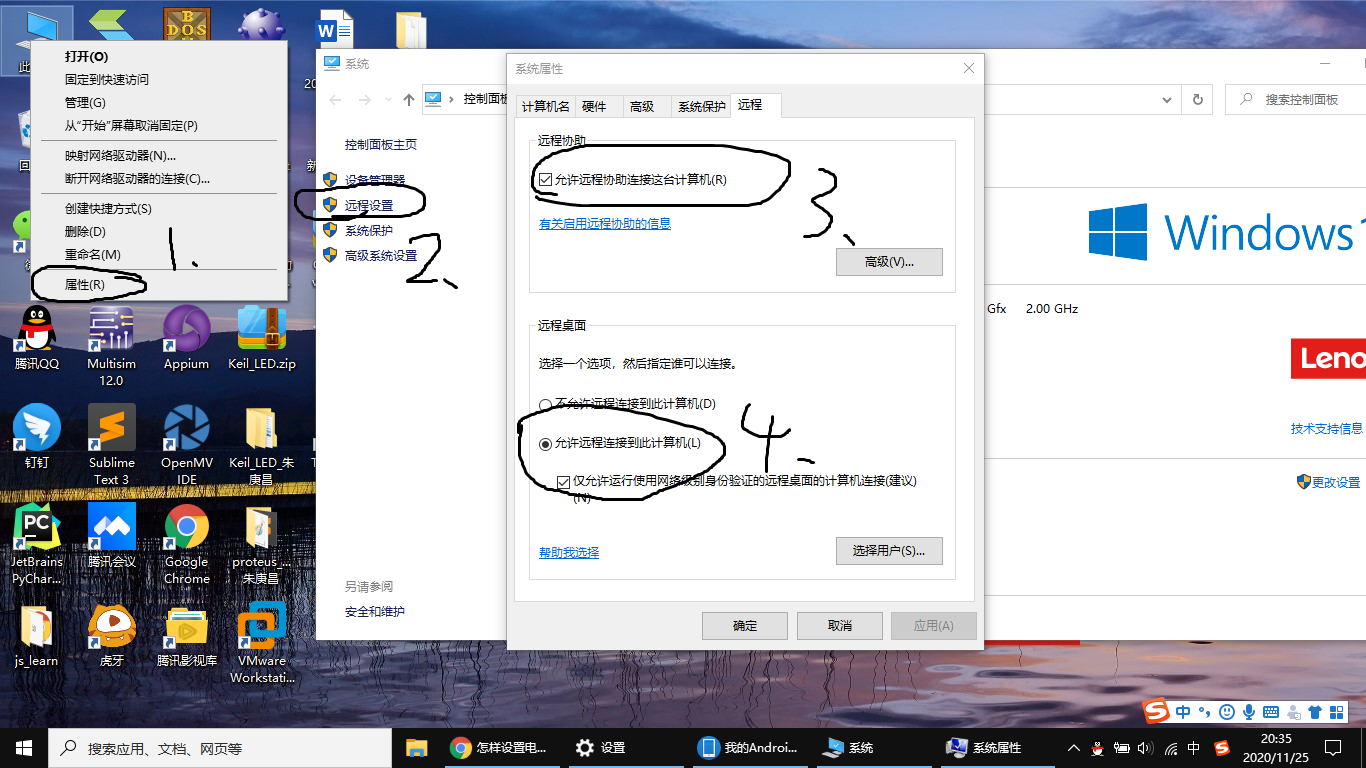Image resolution: width=1366 pixels, height=768 pixels.
Task: Click the 选择用户(S) button
Action: [x=889, y=551]
